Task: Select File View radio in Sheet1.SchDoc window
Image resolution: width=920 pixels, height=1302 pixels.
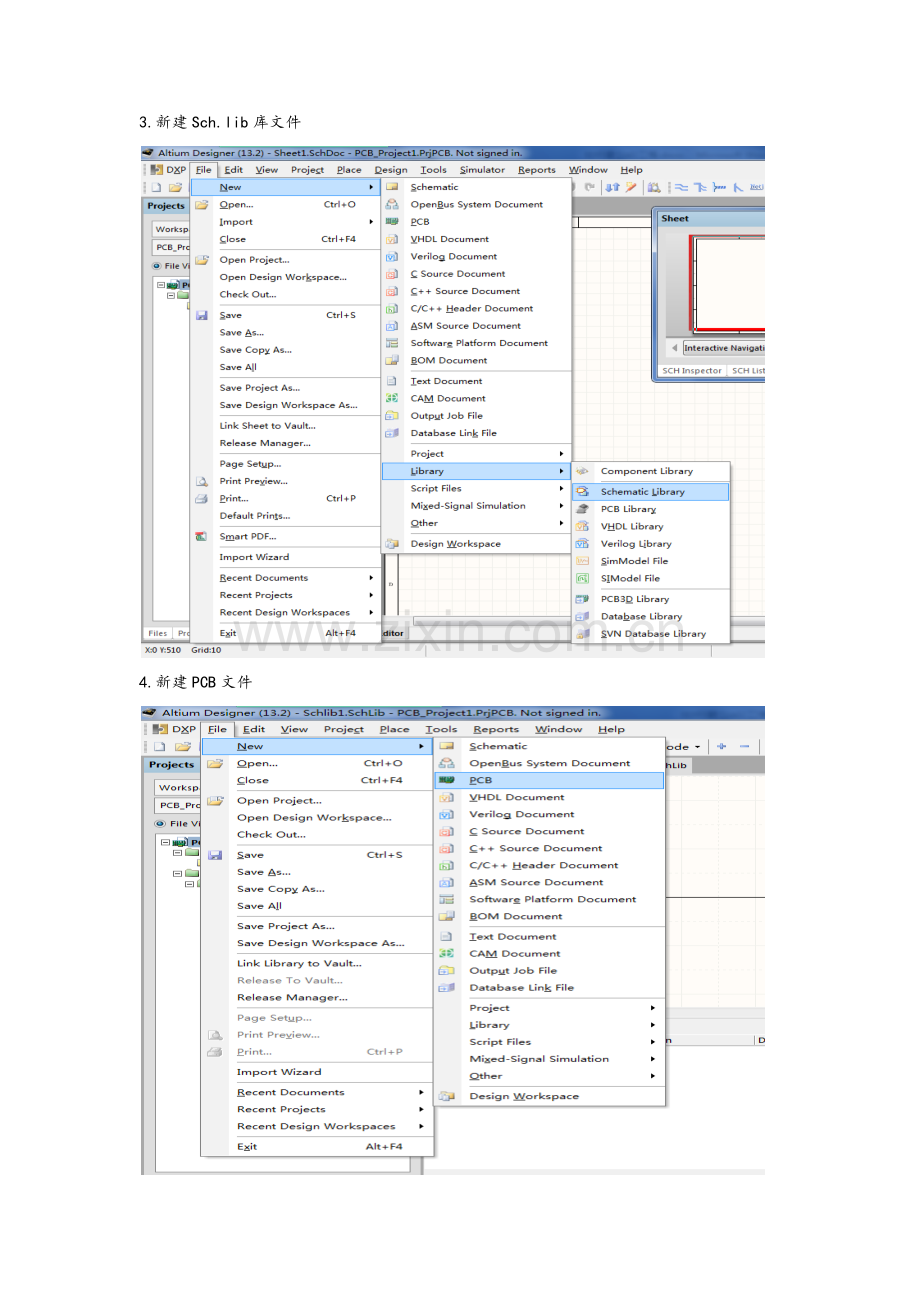Action: pyautogui.click(x=158, y=266)
